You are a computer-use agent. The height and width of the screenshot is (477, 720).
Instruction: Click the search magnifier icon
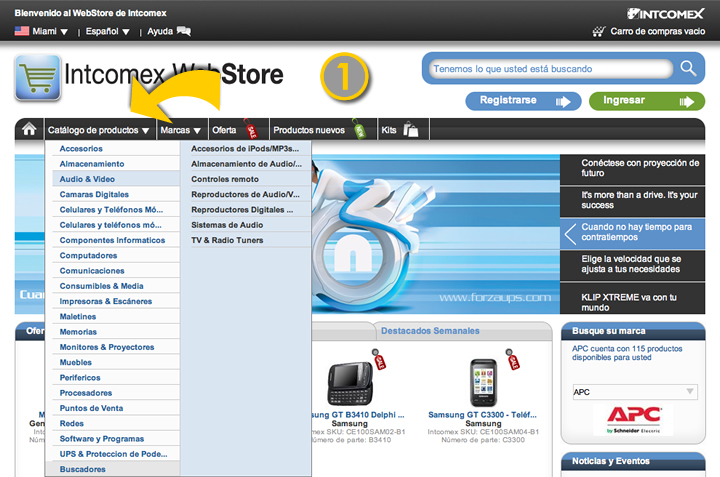click(688, 68)
